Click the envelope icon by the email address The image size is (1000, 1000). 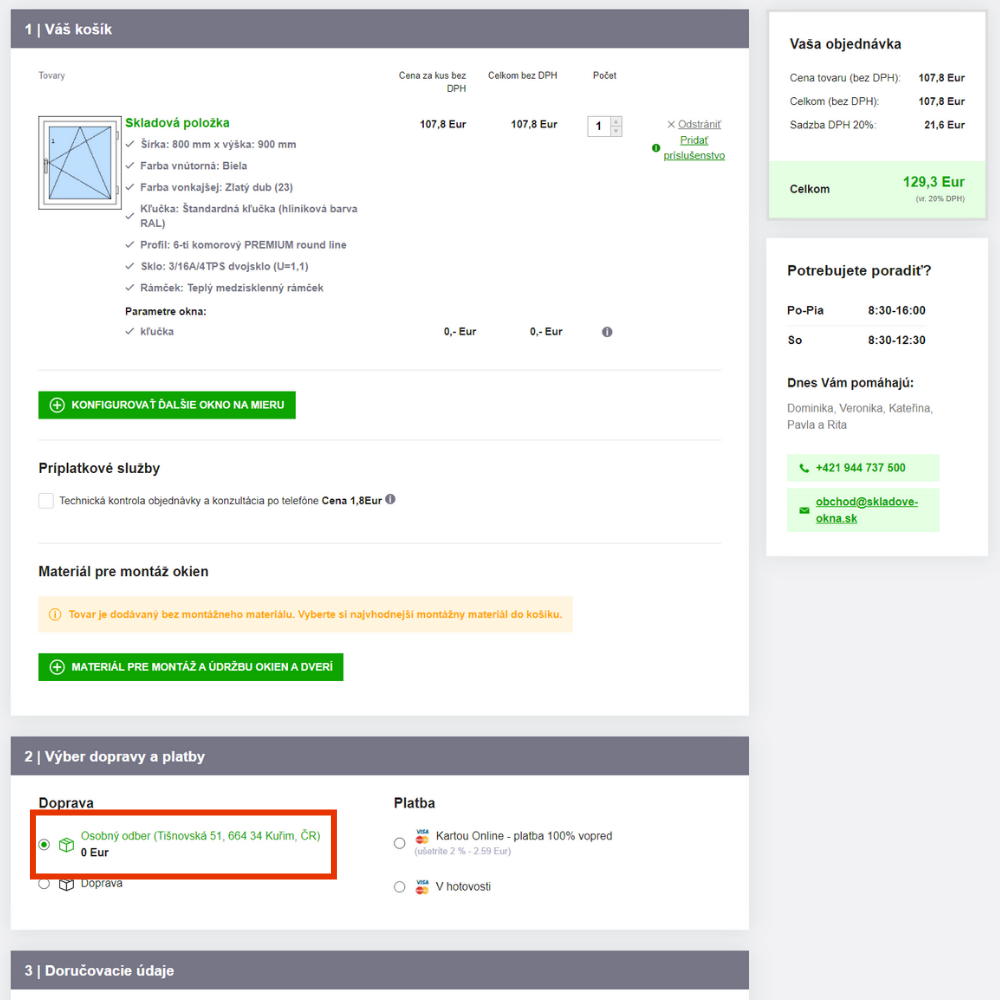[x=804, y=510]
